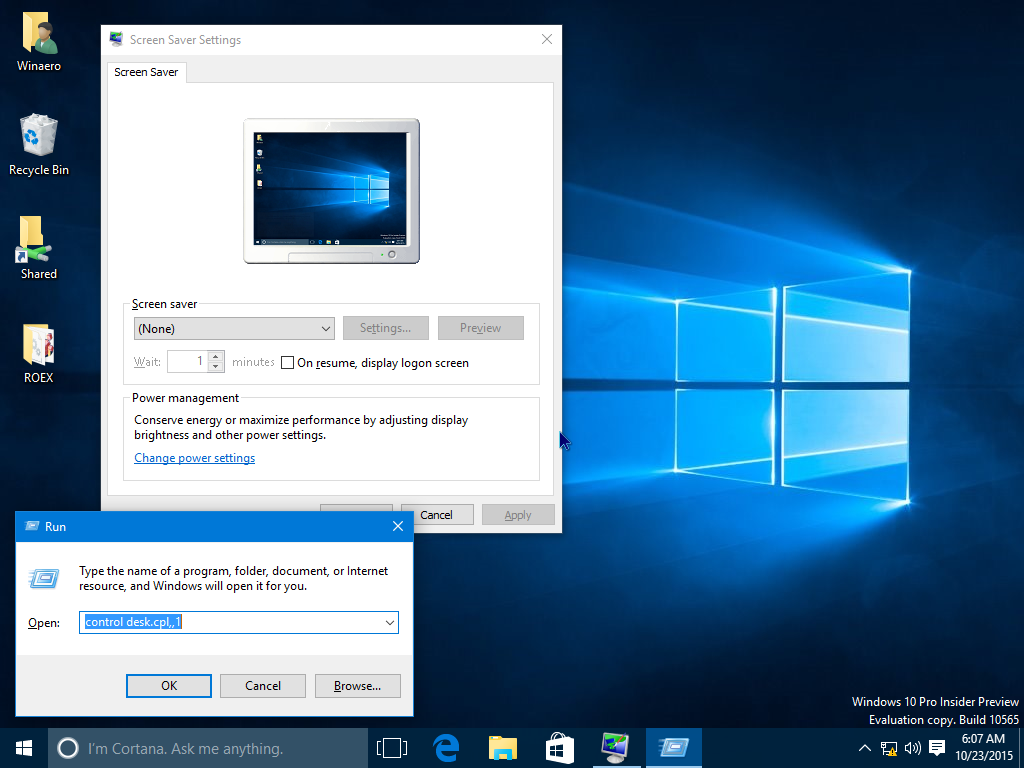Cancel the Screen Saver Settings dialog
Screen dimensions: 1024x768
pyautogui.click(x=437, y=515)
